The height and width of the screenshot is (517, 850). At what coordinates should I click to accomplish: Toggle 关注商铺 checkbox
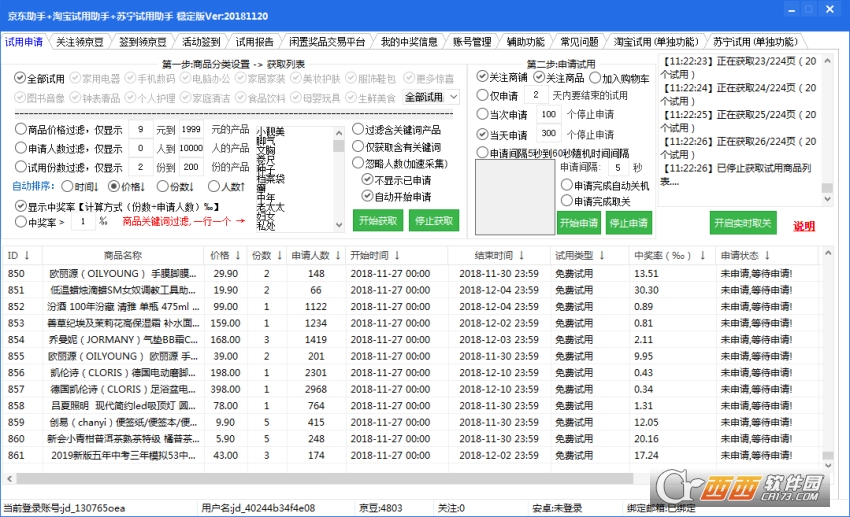[502, 77]
